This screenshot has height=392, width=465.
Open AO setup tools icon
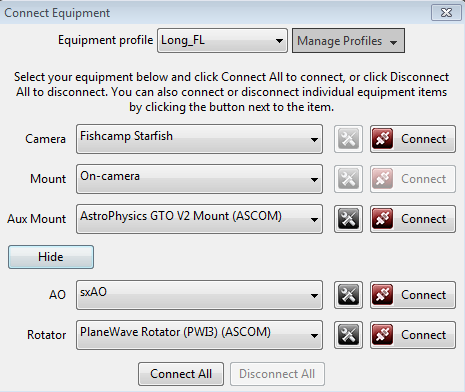coord(348,295)
